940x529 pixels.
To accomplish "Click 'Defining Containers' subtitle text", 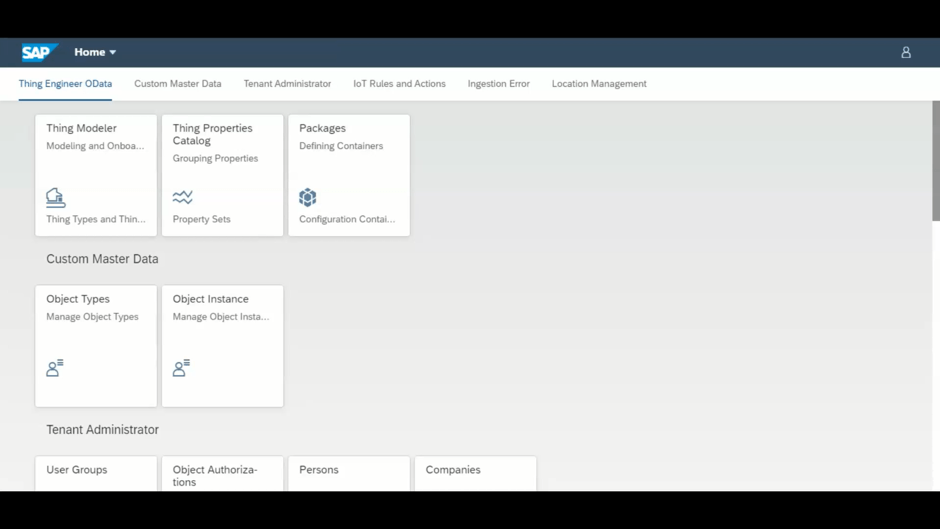I will pyautogui.click(x=341, y=146).
